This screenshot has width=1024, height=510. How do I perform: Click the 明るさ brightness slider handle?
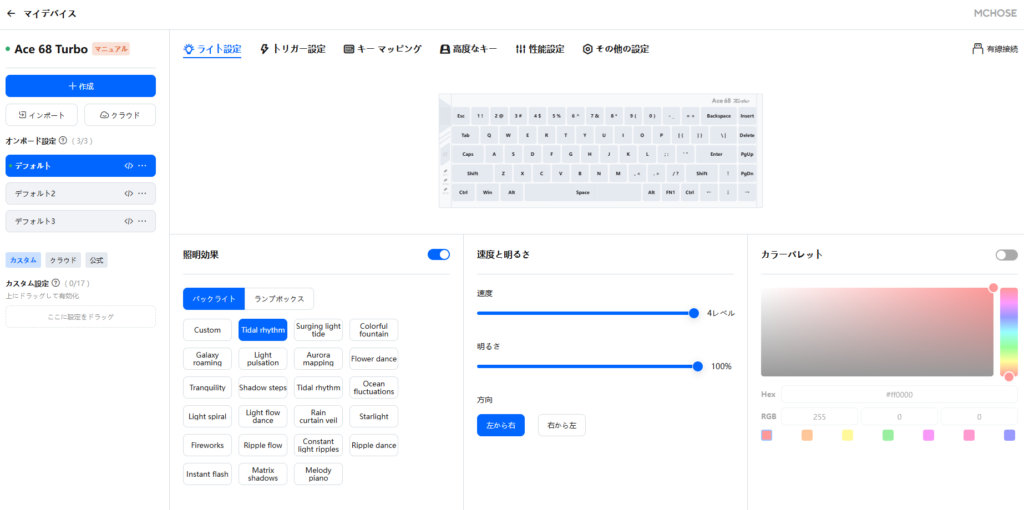(698, 366)
